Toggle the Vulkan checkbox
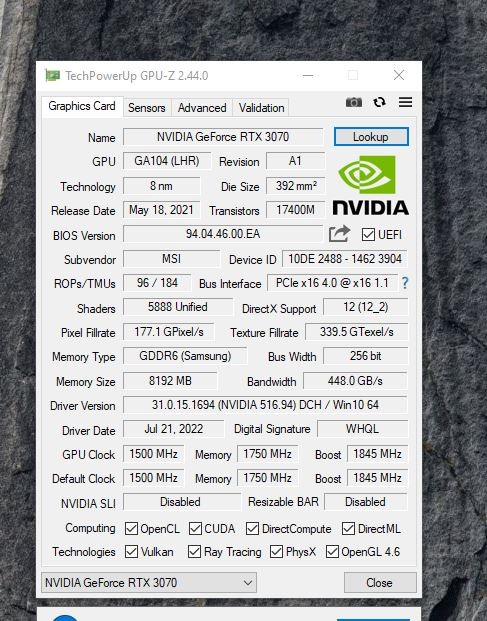Screen dimensions: 487x621 click(131, 551)
